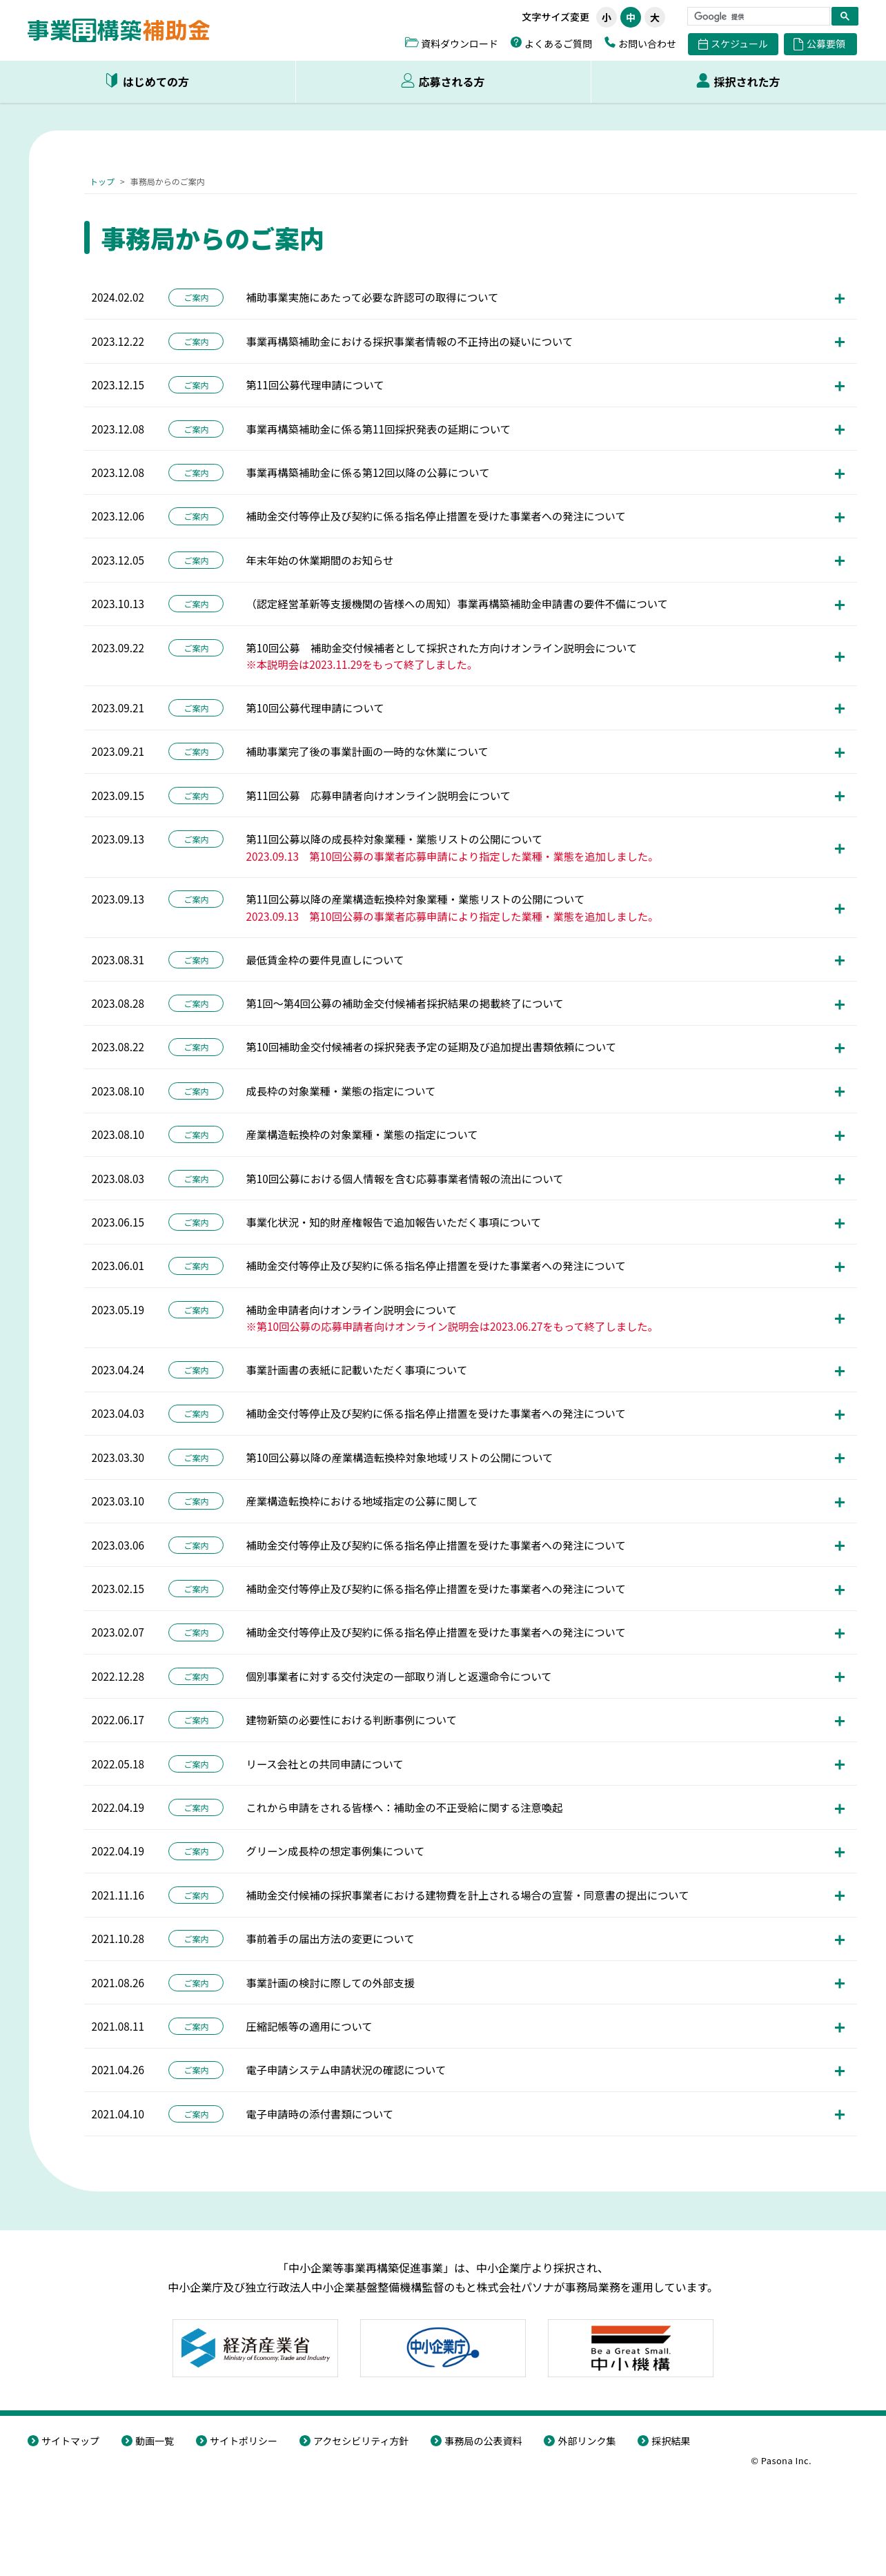Open 動画一覧 footer link

click(x=147, y=2441)
